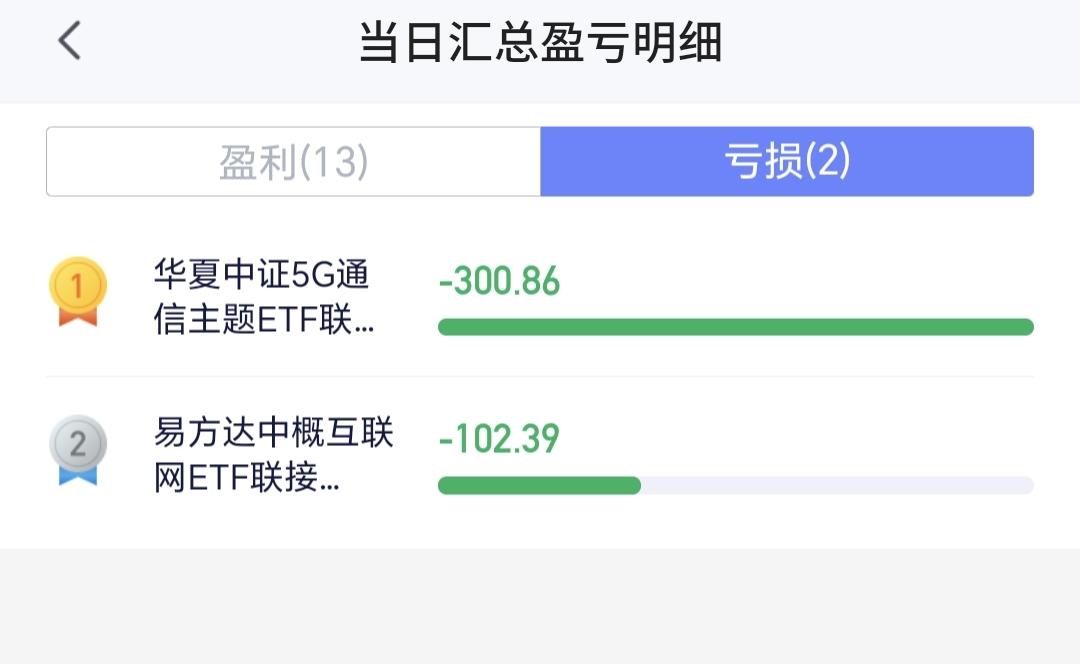Click the number 1 on gold medal
The width and height of the screenshot is (1080, 664).
click(x=77, y=286)
